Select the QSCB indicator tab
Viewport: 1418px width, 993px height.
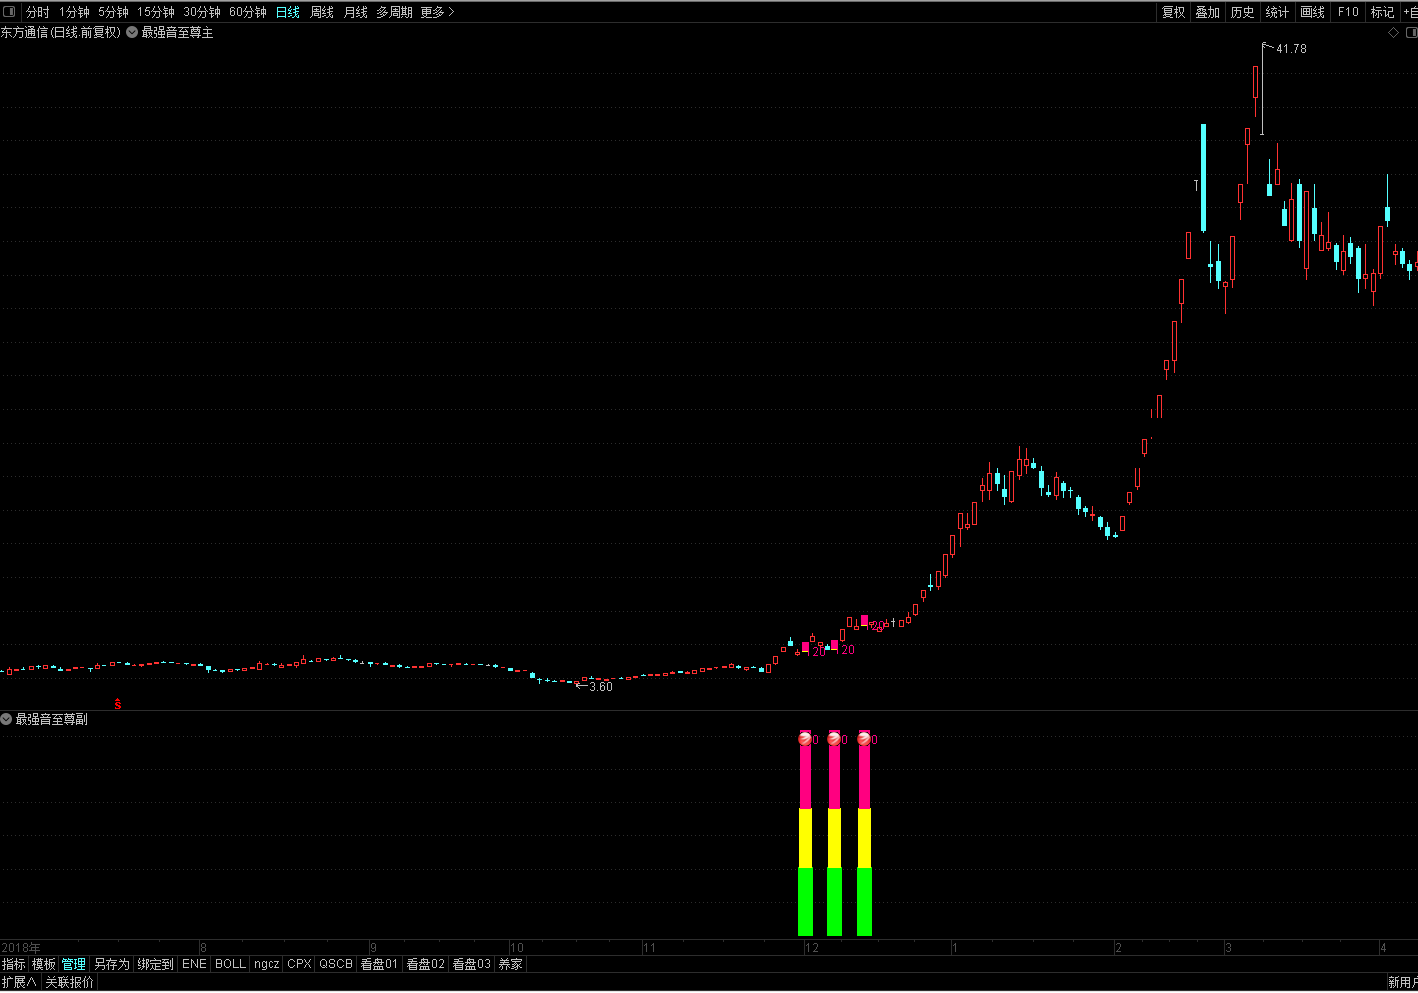(336, 964)
